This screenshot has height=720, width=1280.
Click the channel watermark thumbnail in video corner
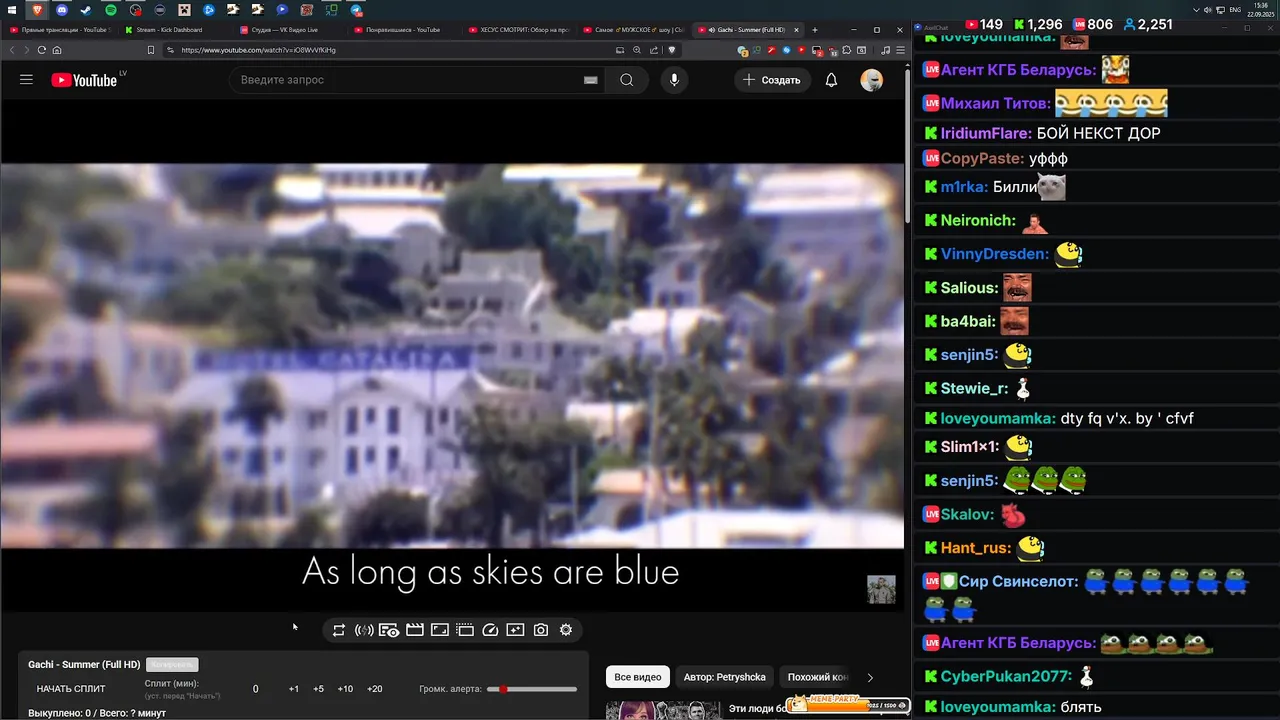pos(881,589)
